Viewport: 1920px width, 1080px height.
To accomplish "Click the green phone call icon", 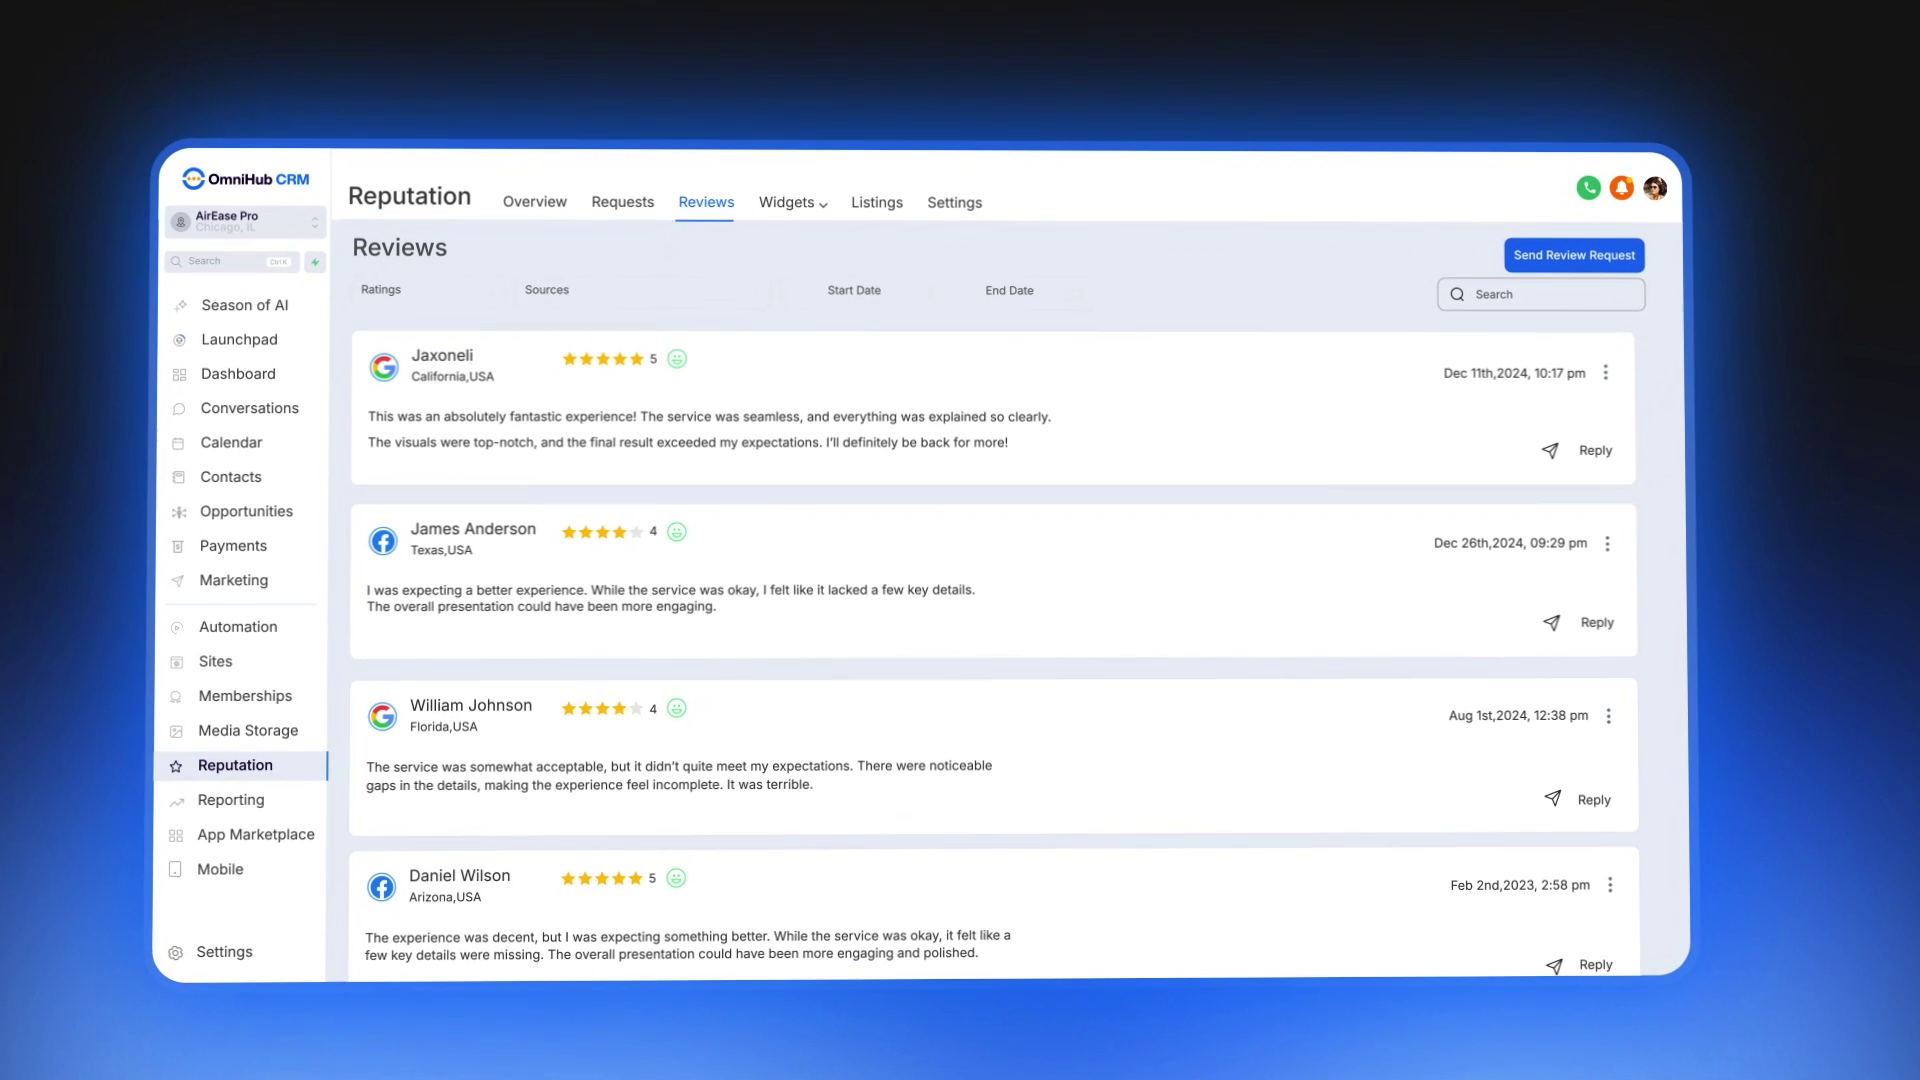I will (x=1588, y=188).
